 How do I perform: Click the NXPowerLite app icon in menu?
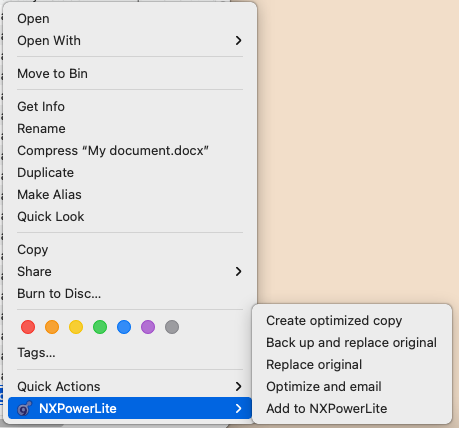(x=25, y=408)
